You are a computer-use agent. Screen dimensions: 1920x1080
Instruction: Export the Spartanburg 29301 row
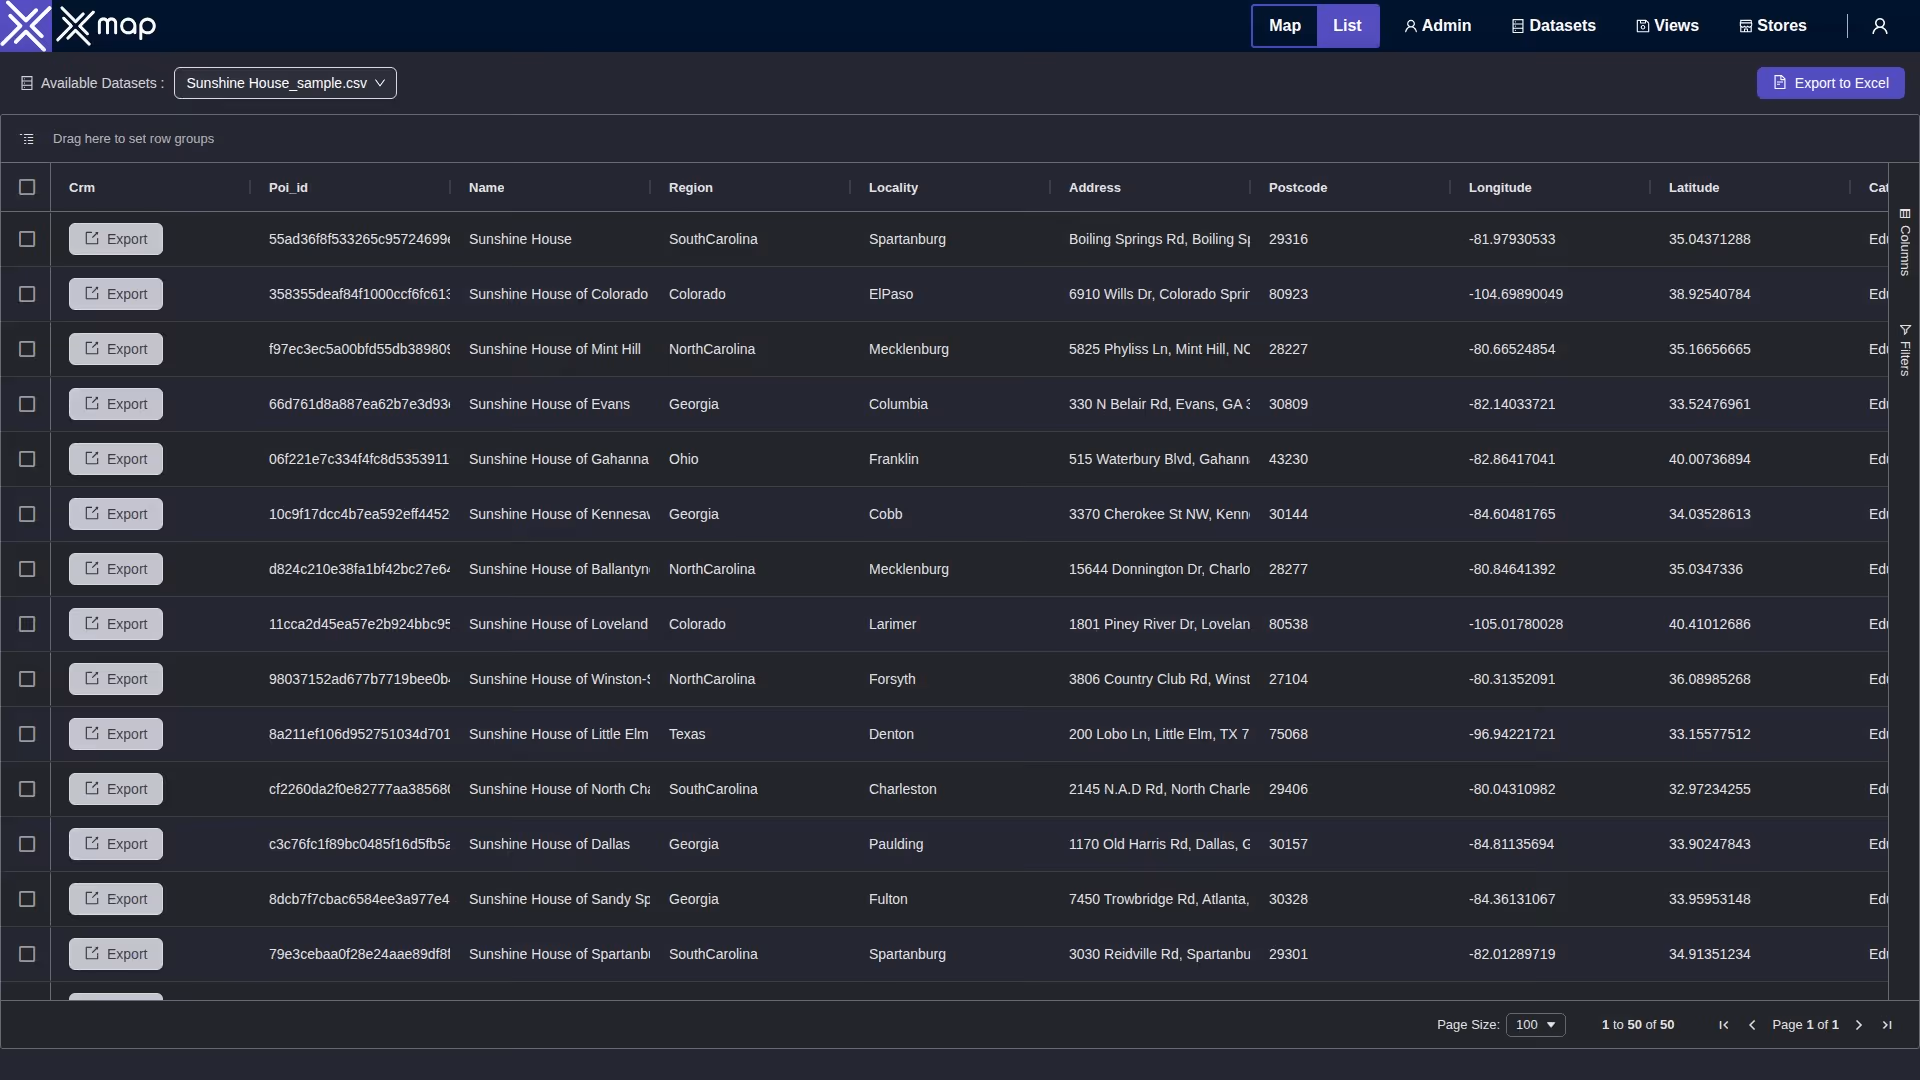116,954
